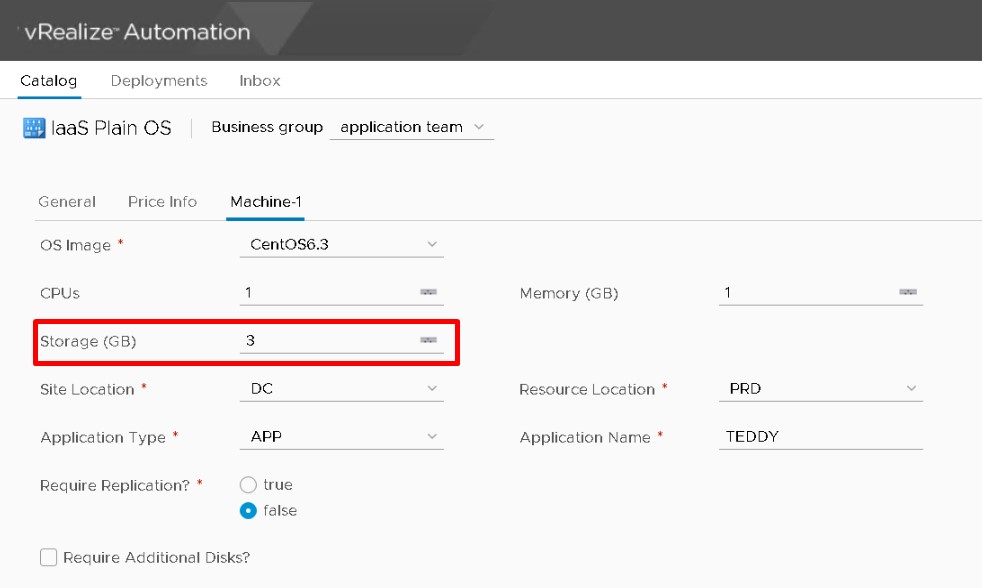Click the Storage (GB) stepper icon
This screenshot has width=982, height=588.
[428, 341]
